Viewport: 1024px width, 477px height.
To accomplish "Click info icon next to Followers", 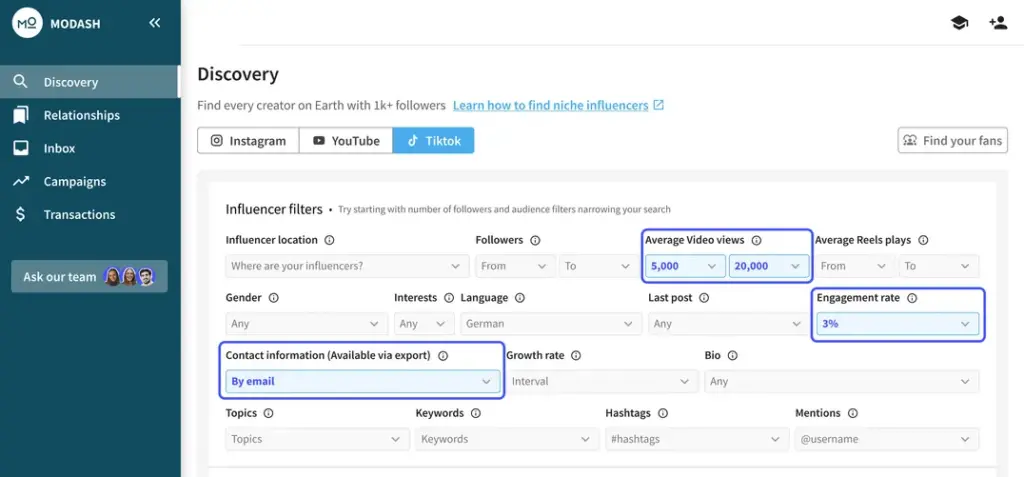I will tap(535, 240).
